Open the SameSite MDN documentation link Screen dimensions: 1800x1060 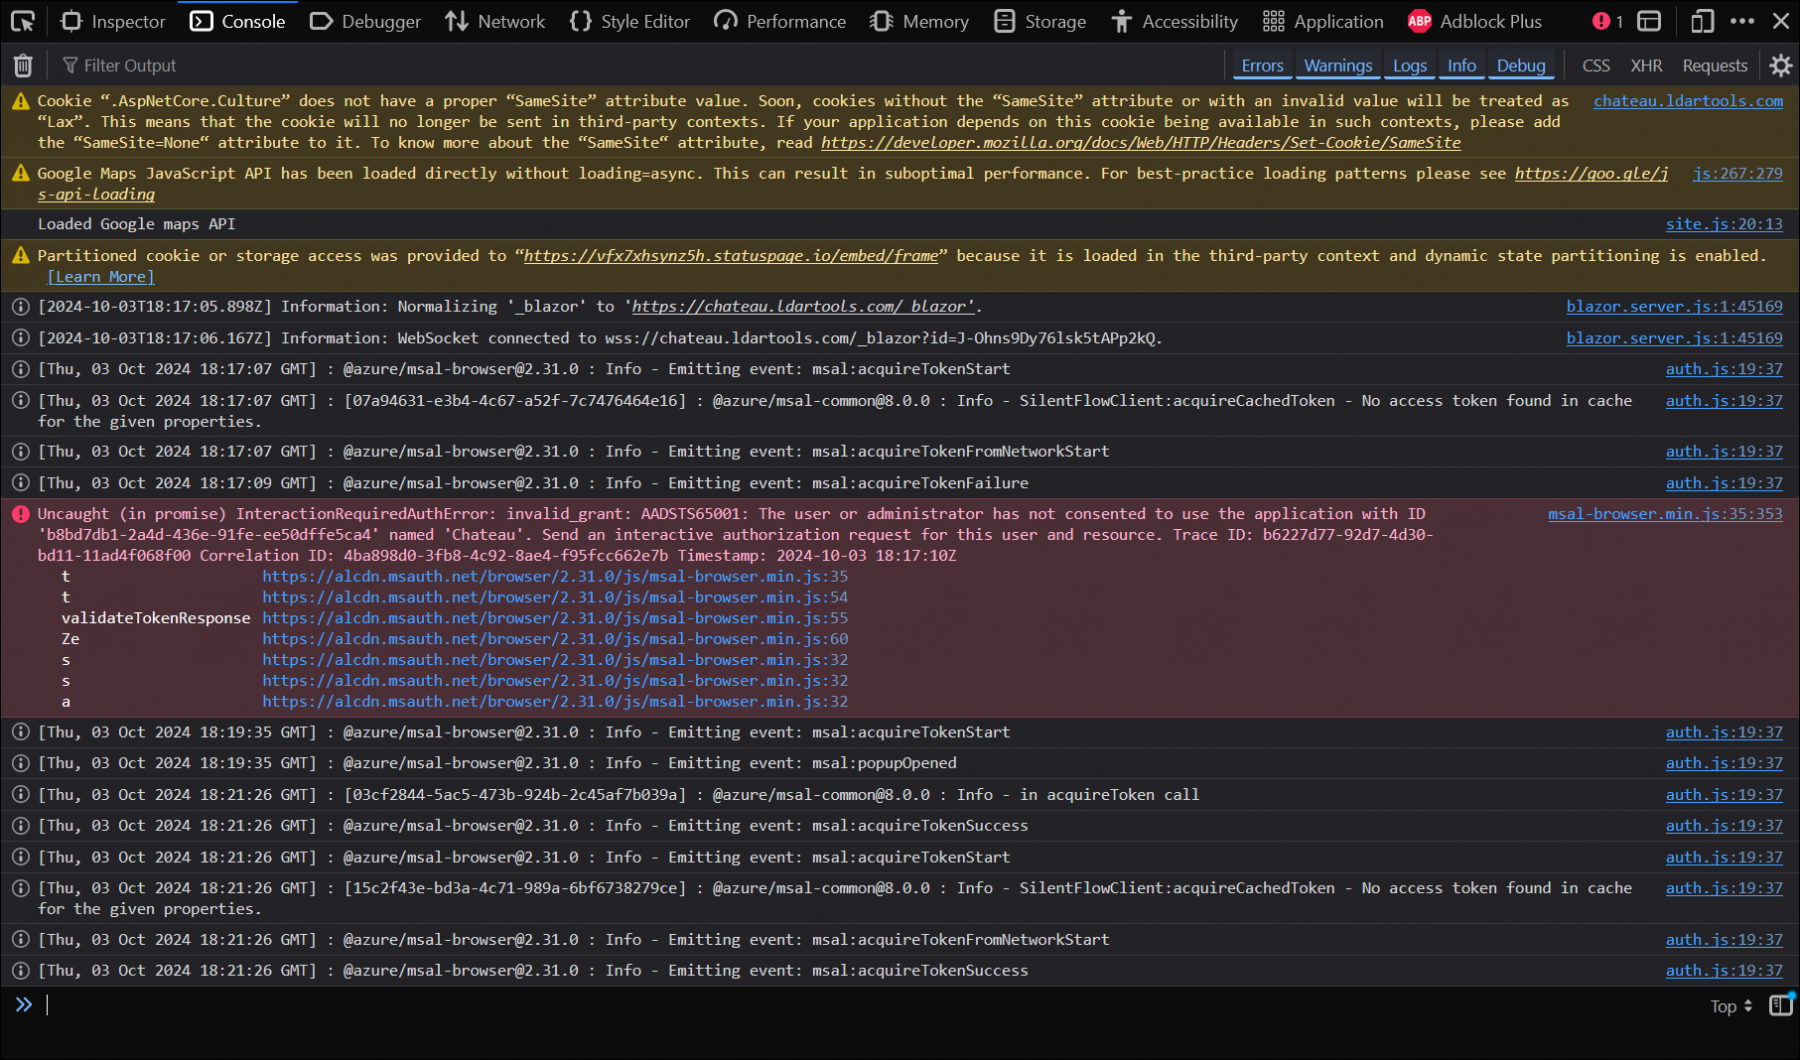click(x=1141, y=143)
